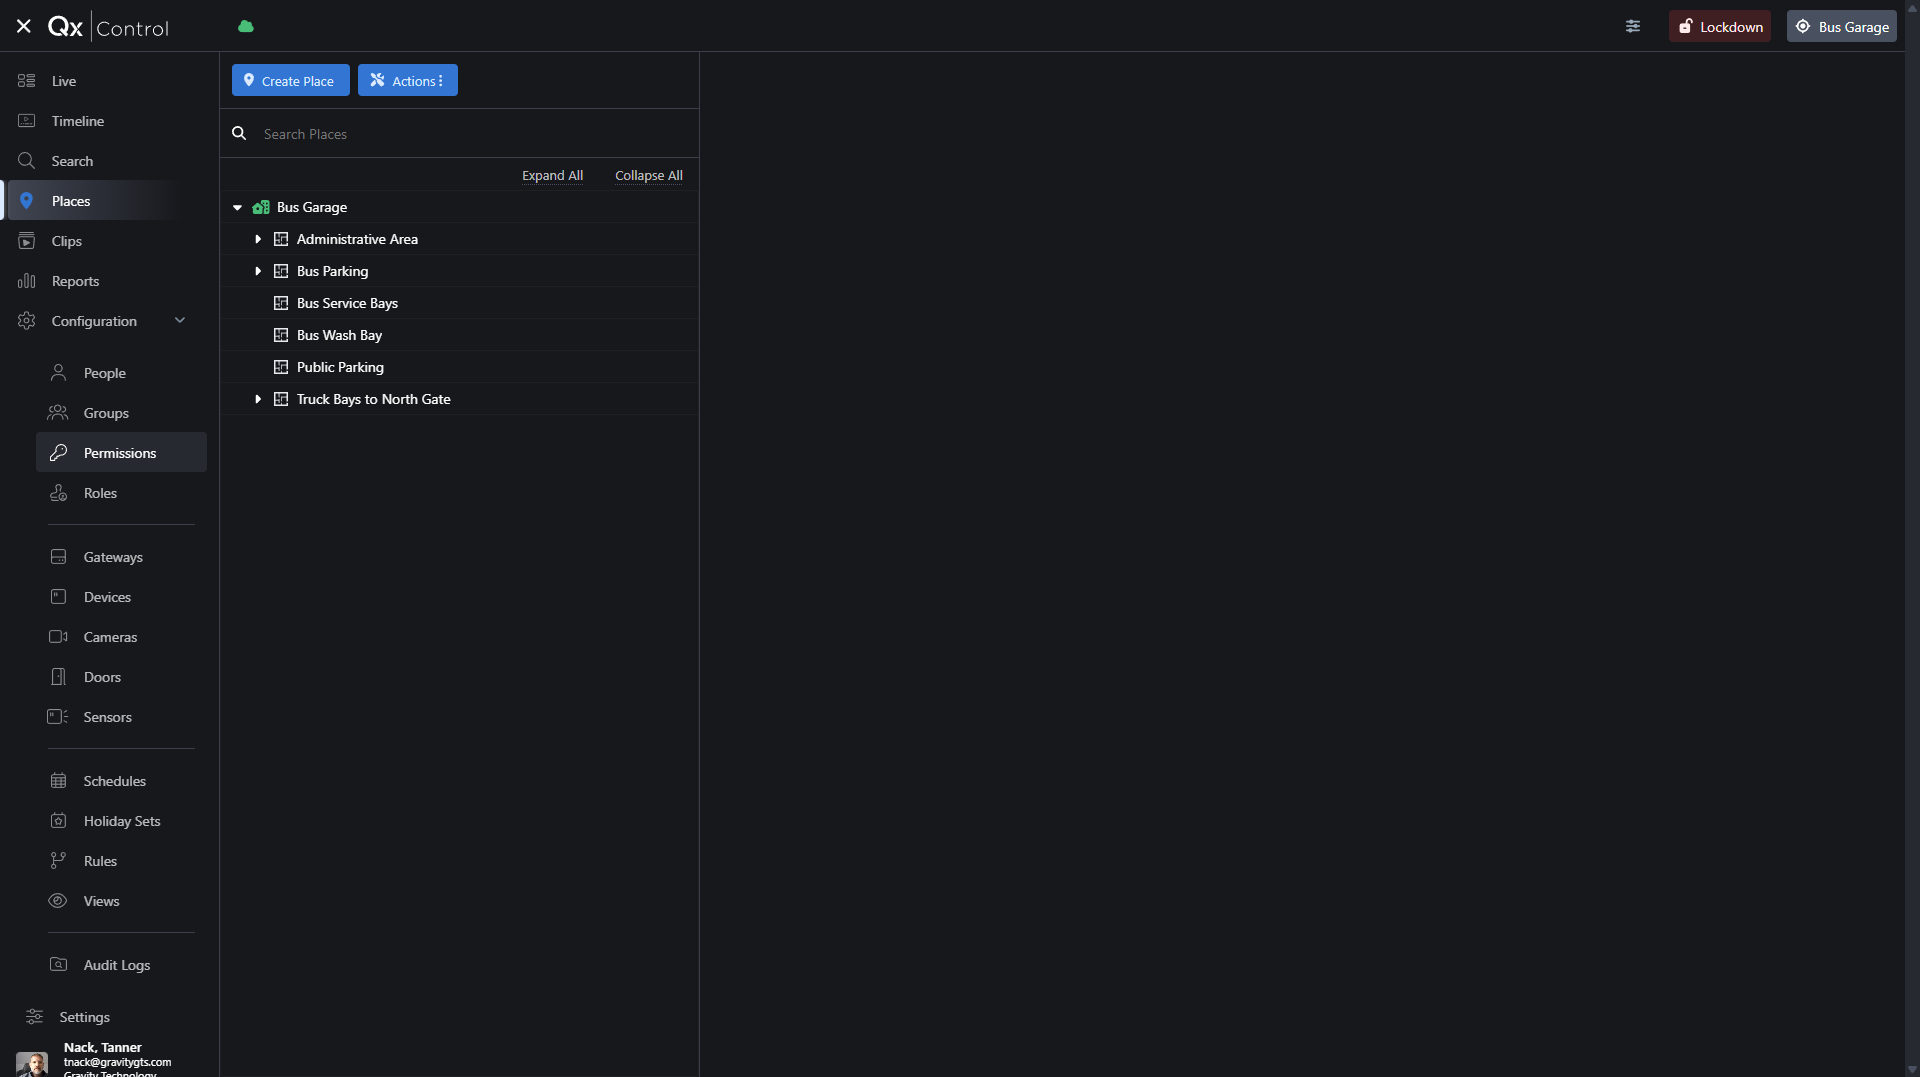
Task: Expand the Administrative Area node
Action: point(258,239)
